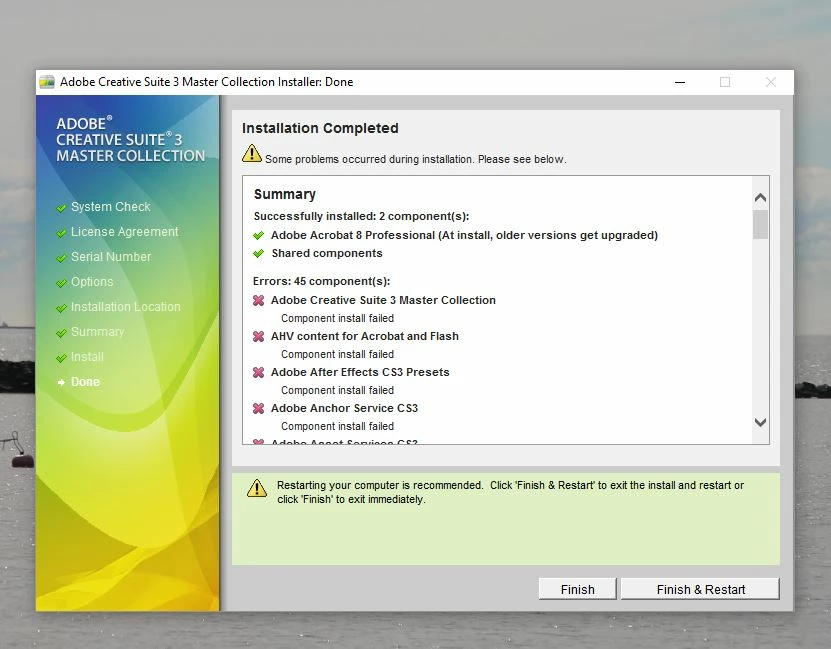
Task: Click the checkmark beside Summary step in sidebar
Action: 61,333
